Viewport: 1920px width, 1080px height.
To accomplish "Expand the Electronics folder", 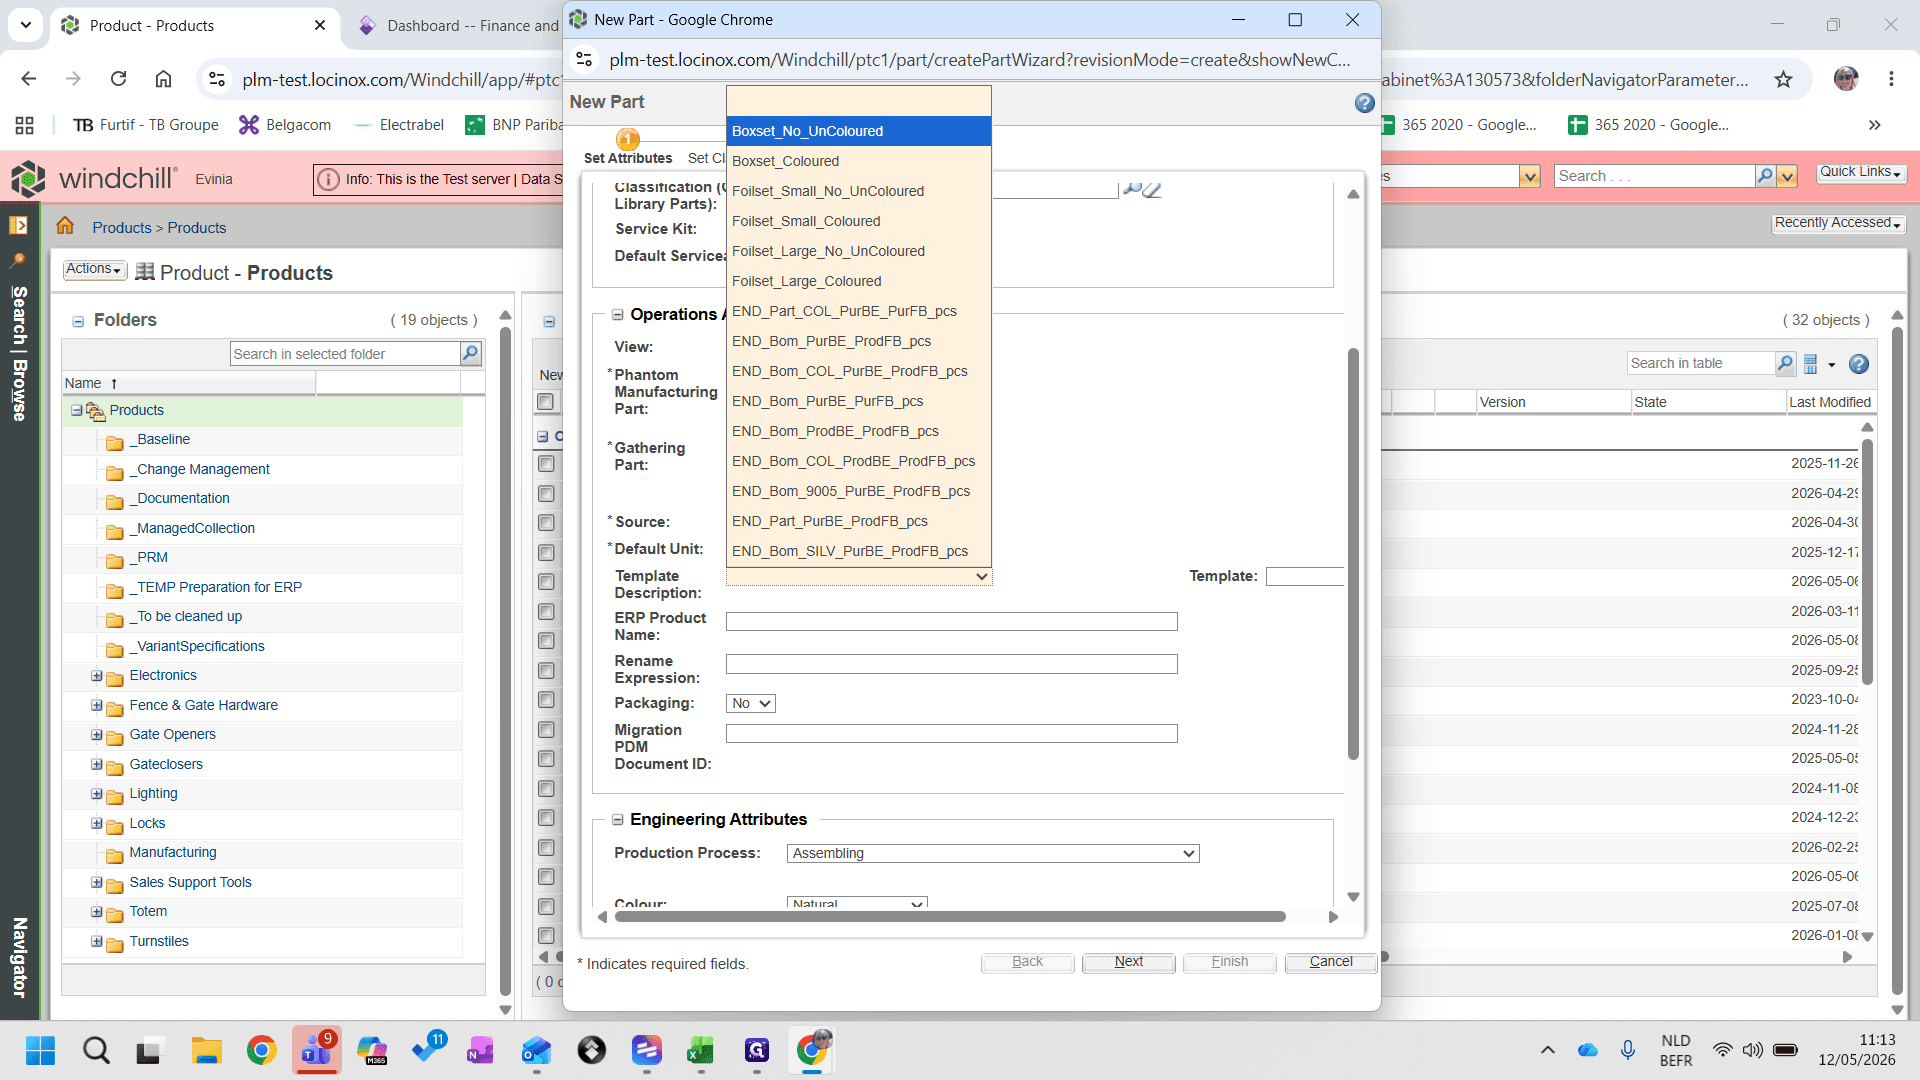I will pyautogui.click(x=96, y=676).
